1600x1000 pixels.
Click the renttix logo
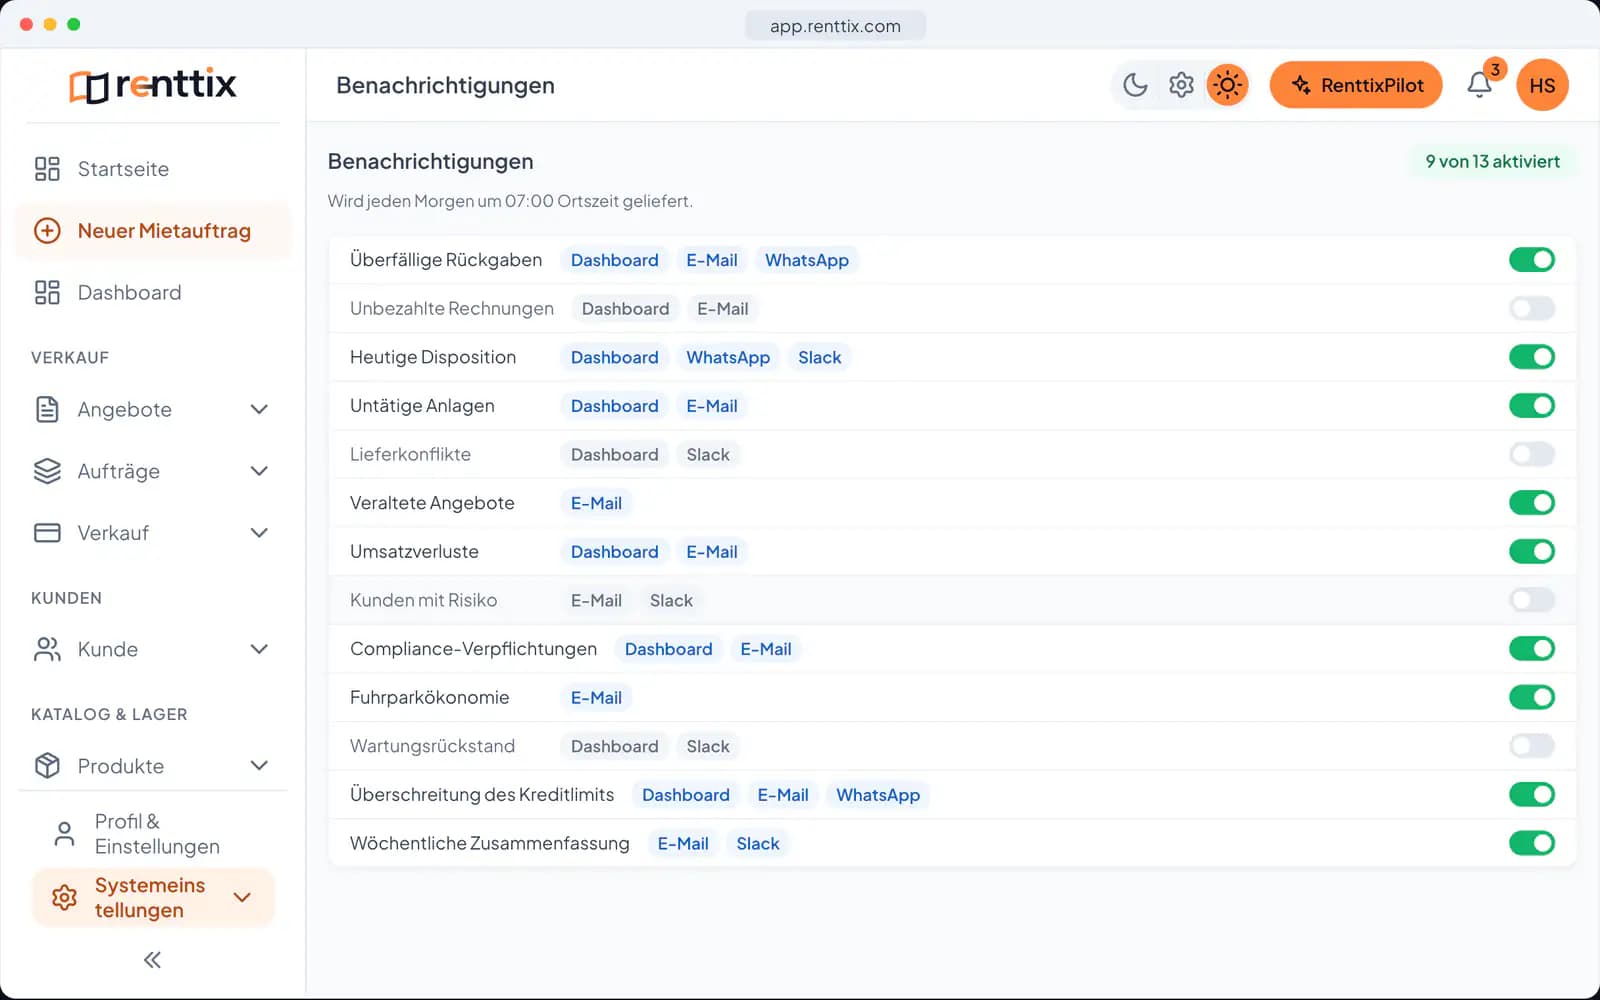click(x=153, y=85)
